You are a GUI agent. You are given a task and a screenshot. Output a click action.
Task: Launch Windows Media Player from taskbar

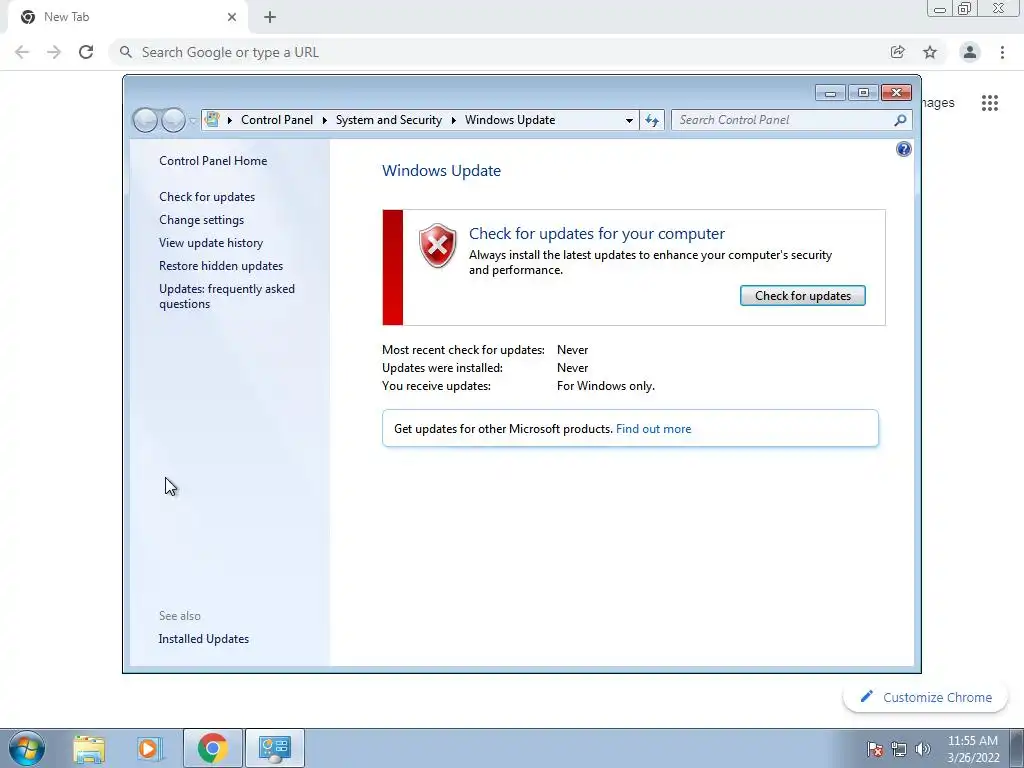[x=149, y=748]
